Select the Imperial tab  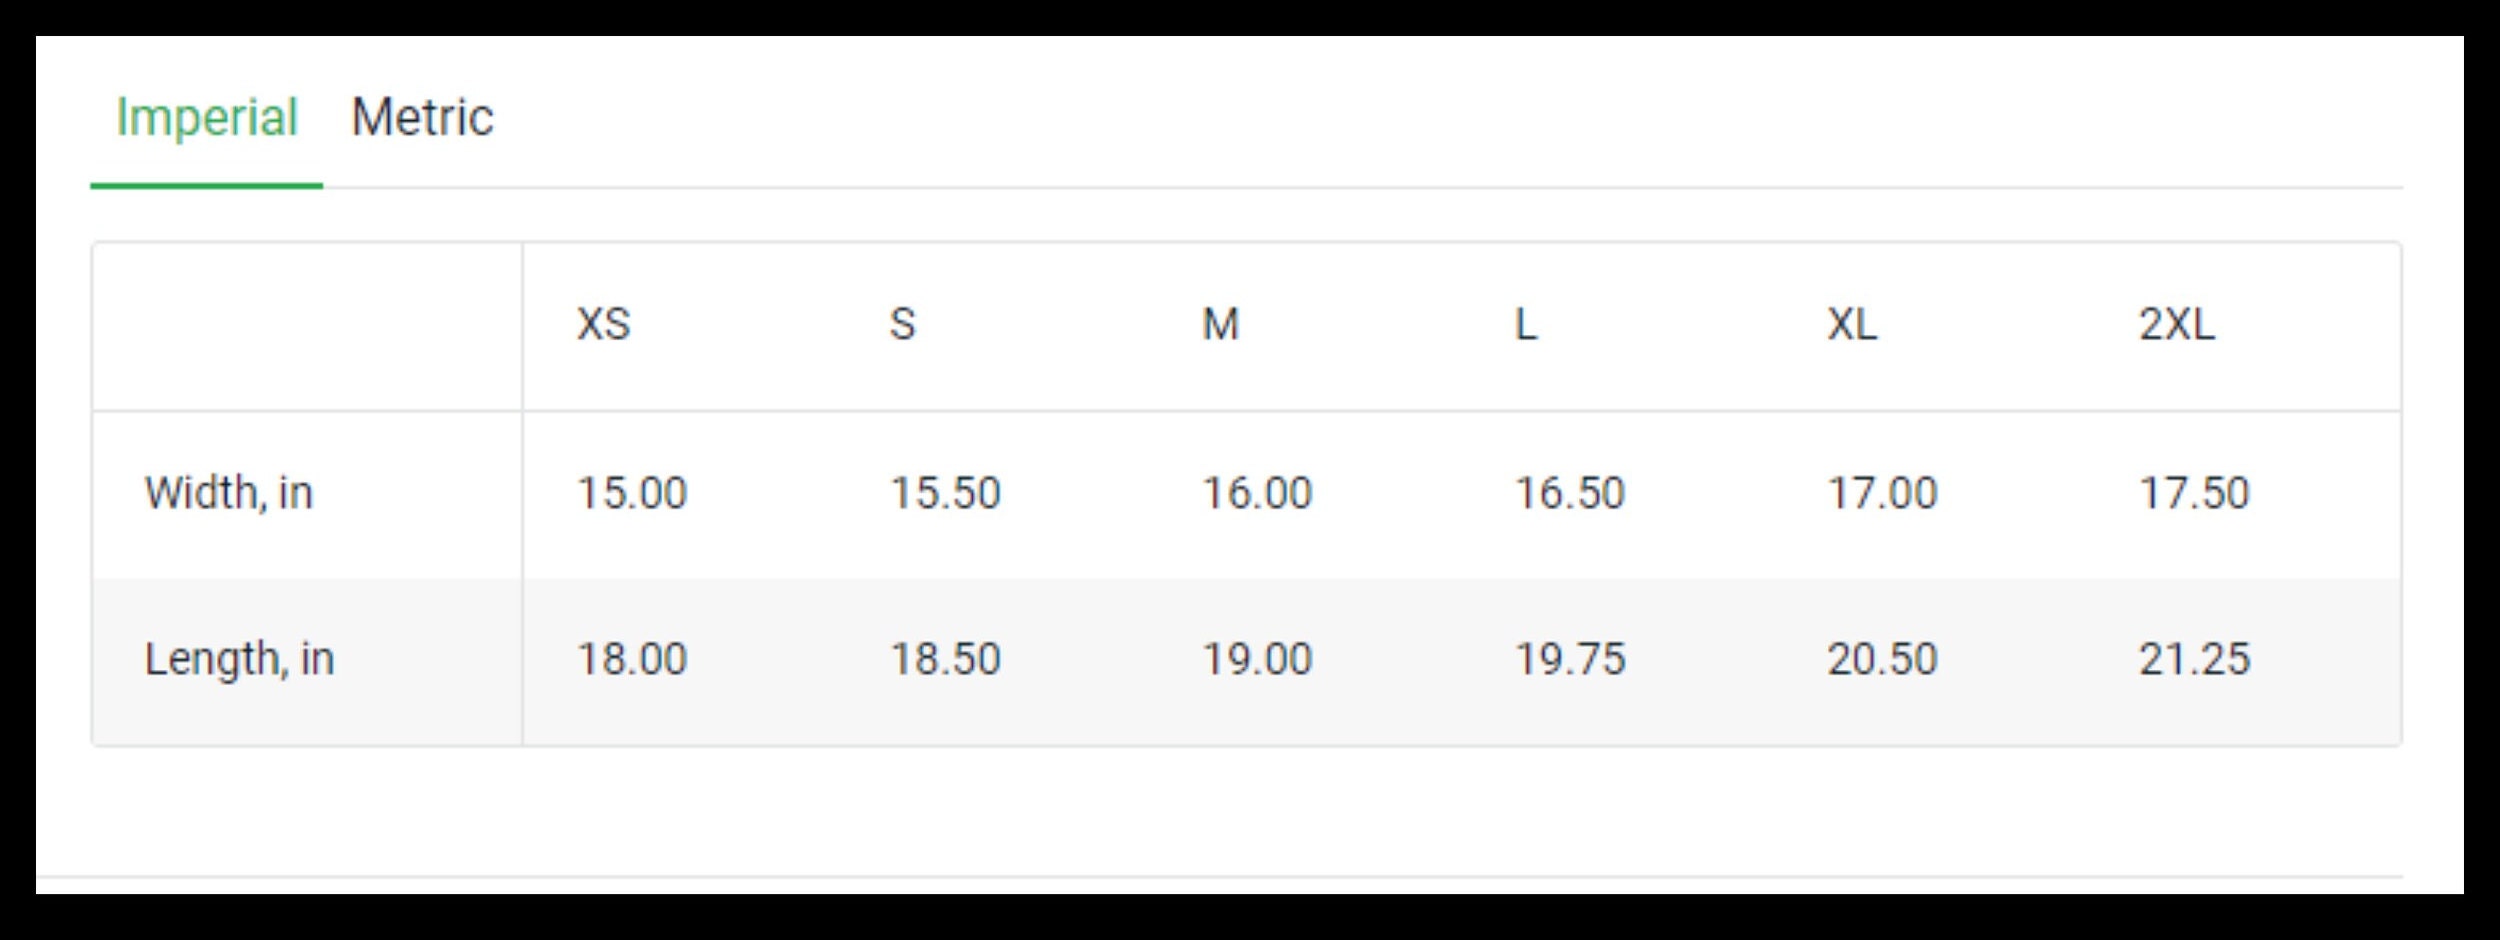(207, 117)
